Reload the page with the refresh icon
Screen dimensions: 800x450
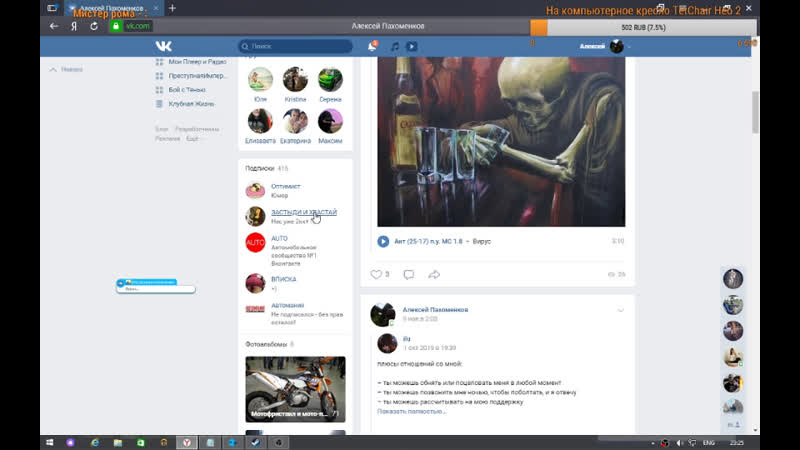coord(94,26)
